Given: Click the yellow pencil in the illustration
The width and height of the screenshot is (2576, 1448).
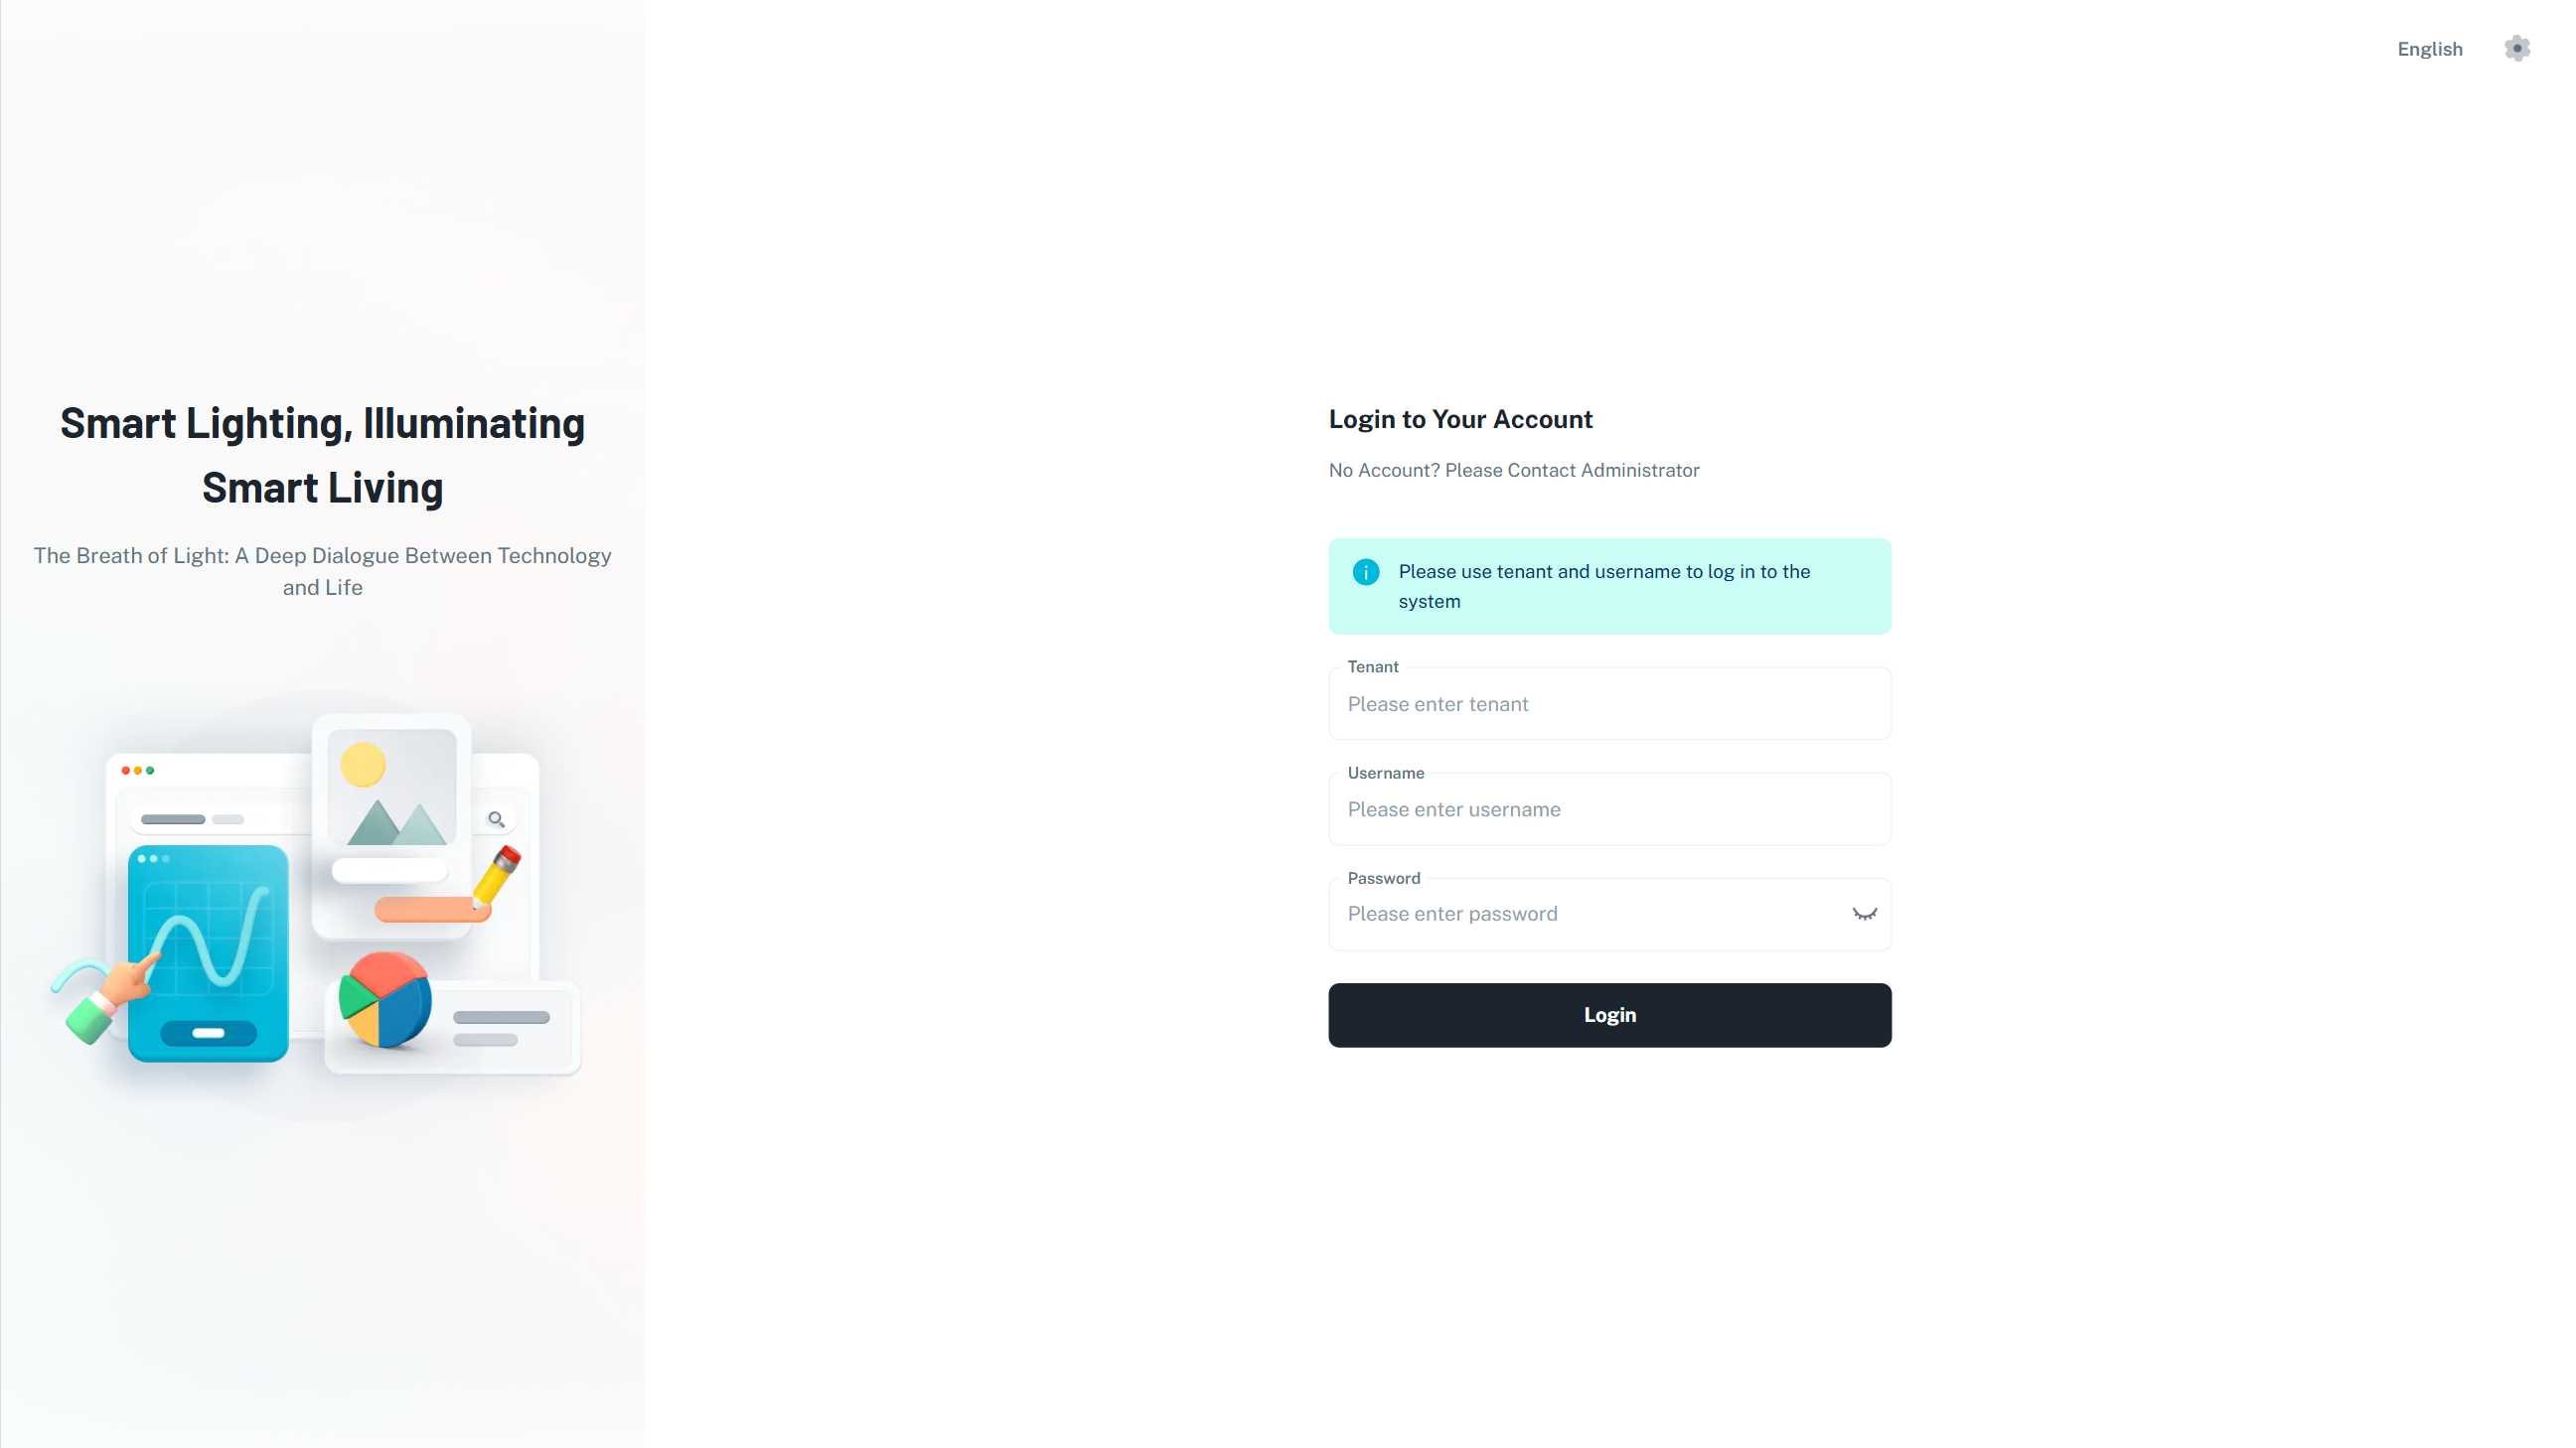Looking at the screenshot, I should coord(497,875).
